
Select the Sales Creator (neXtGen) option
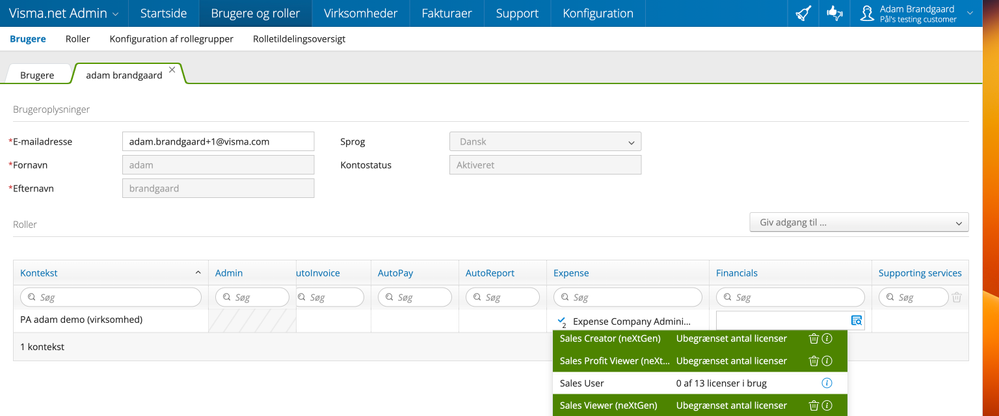pyautogui.click(x=700, y=338)
